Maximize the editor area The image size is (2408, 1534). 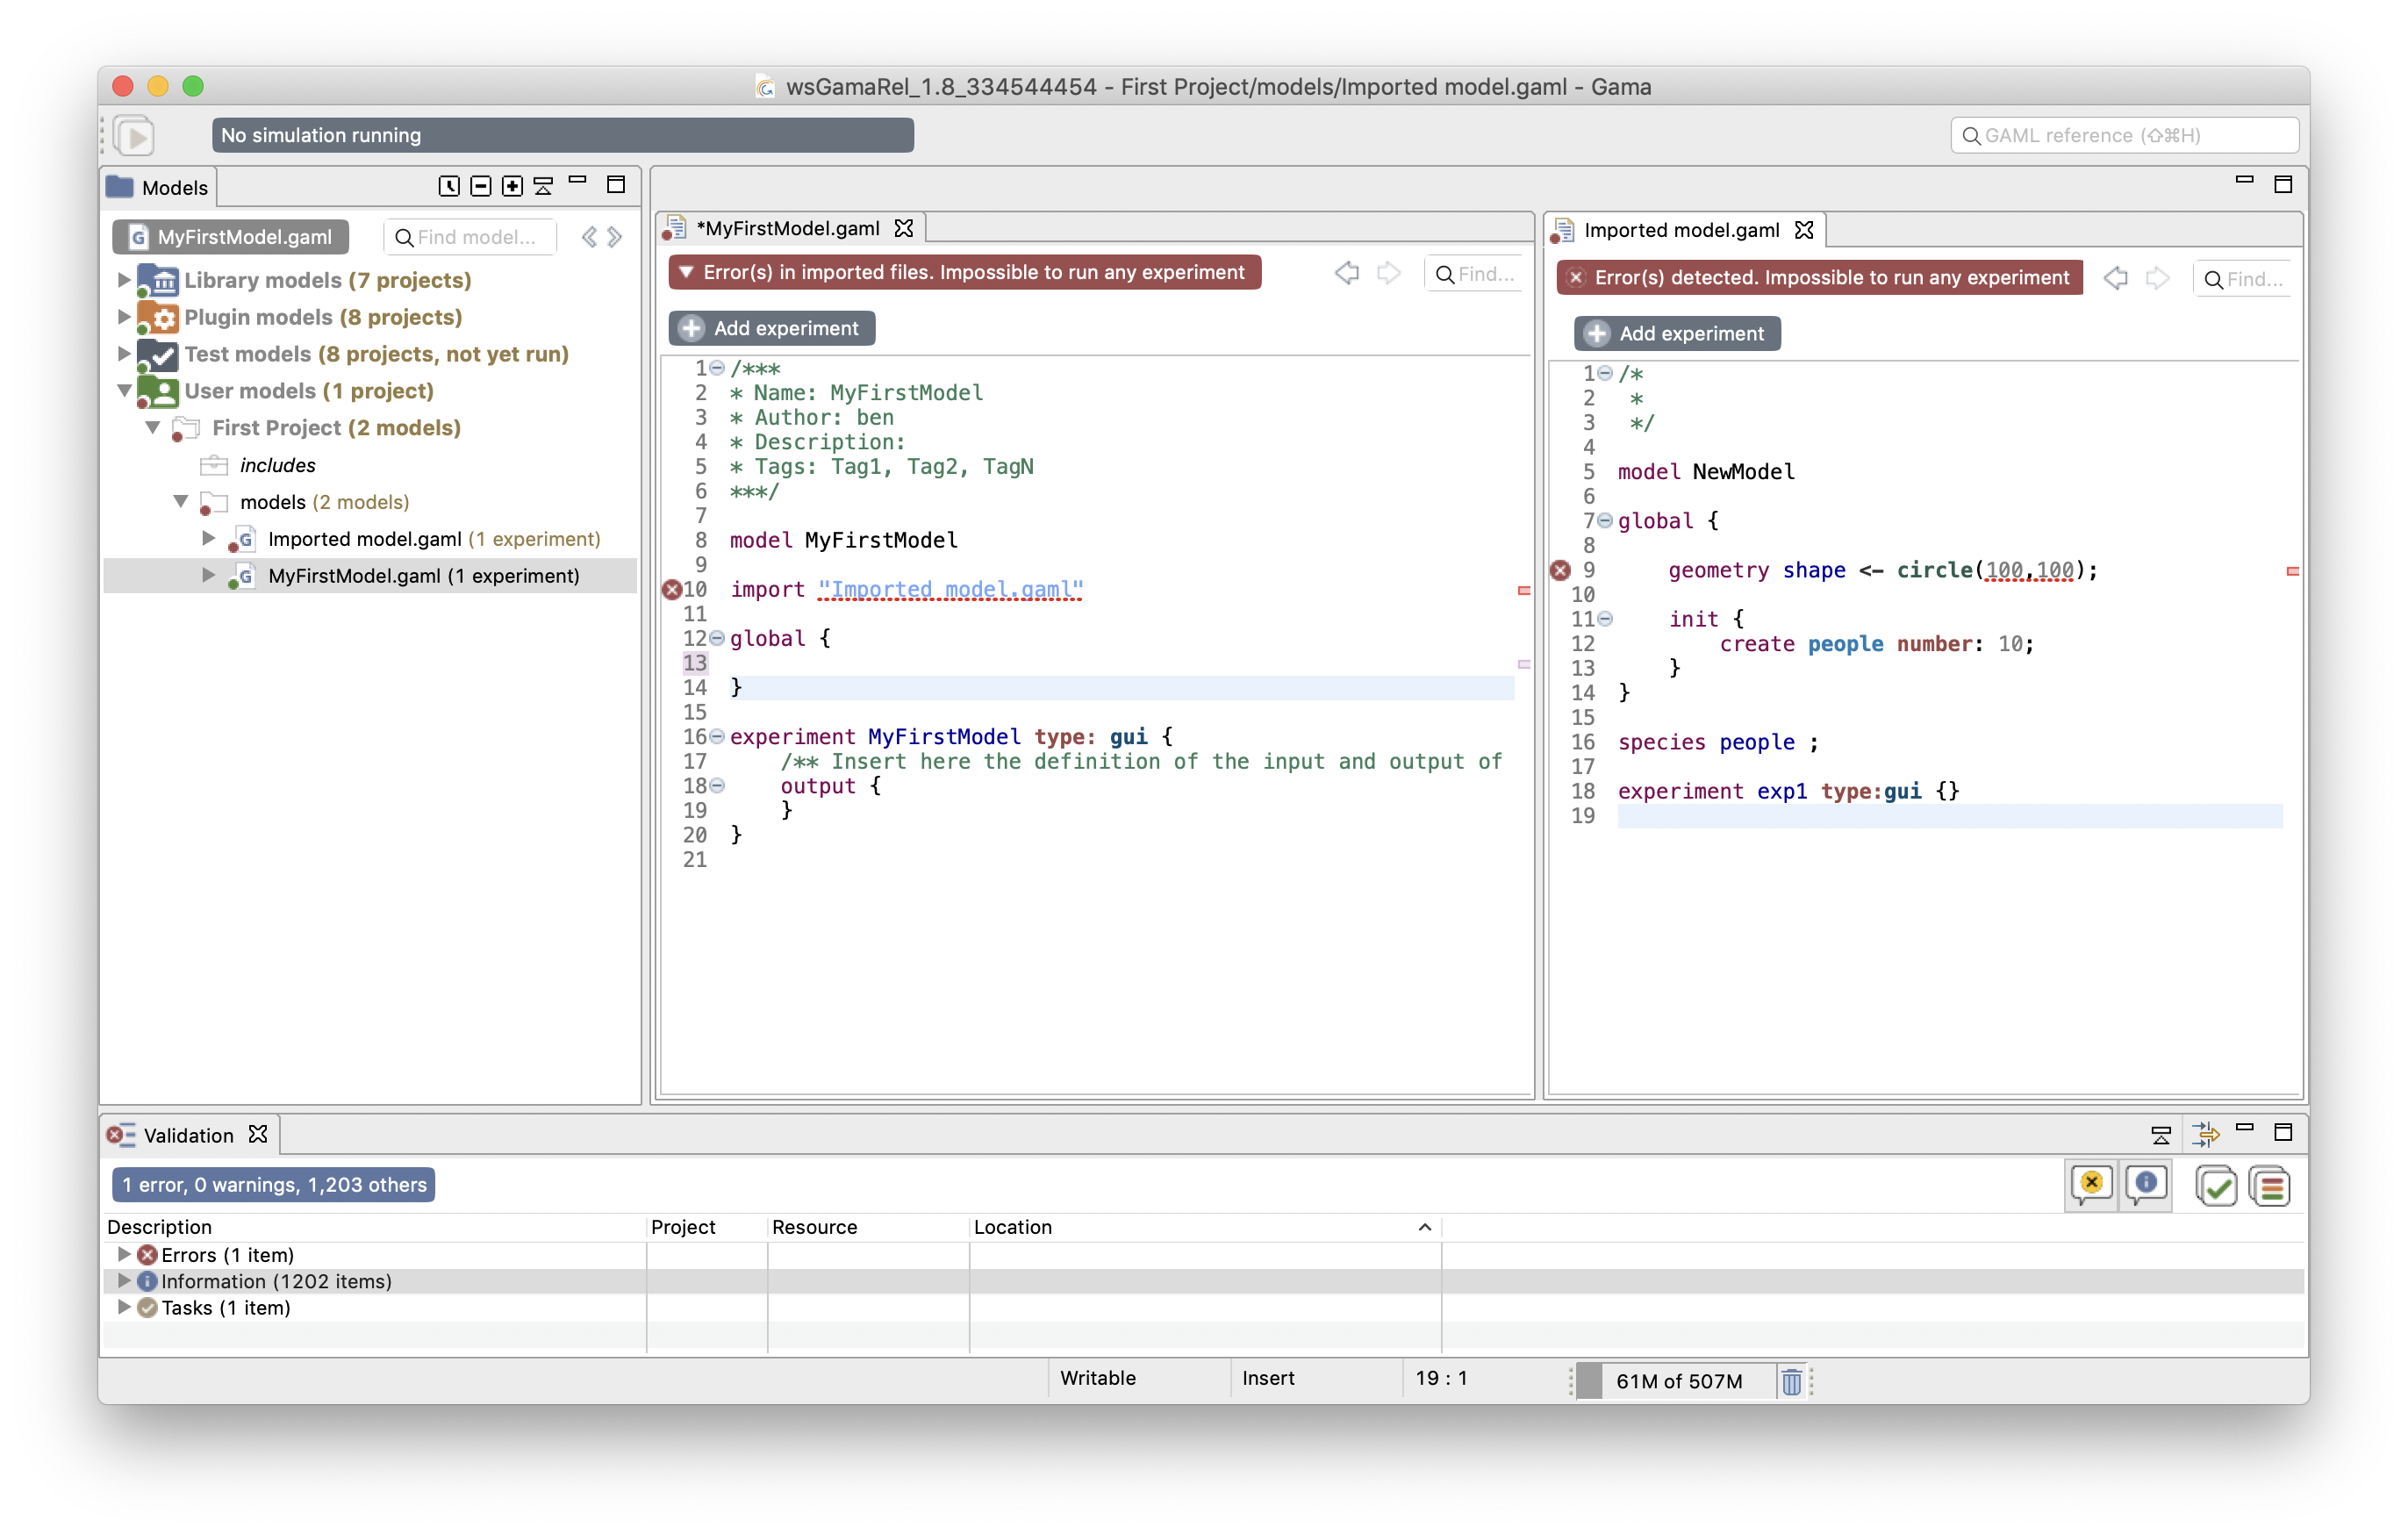2283,185
